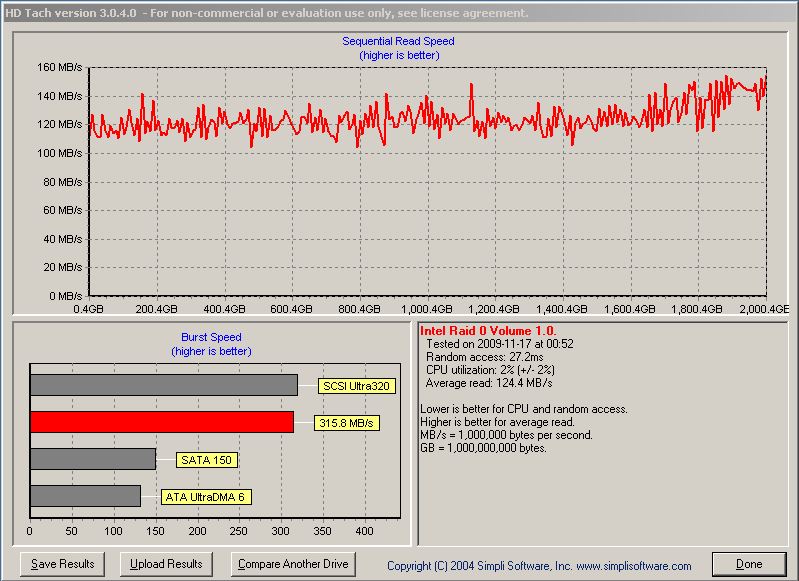Viewport: 799px width, 581px height.
Task: Click the Burst Speed chart title
Action: coord(211,337)
